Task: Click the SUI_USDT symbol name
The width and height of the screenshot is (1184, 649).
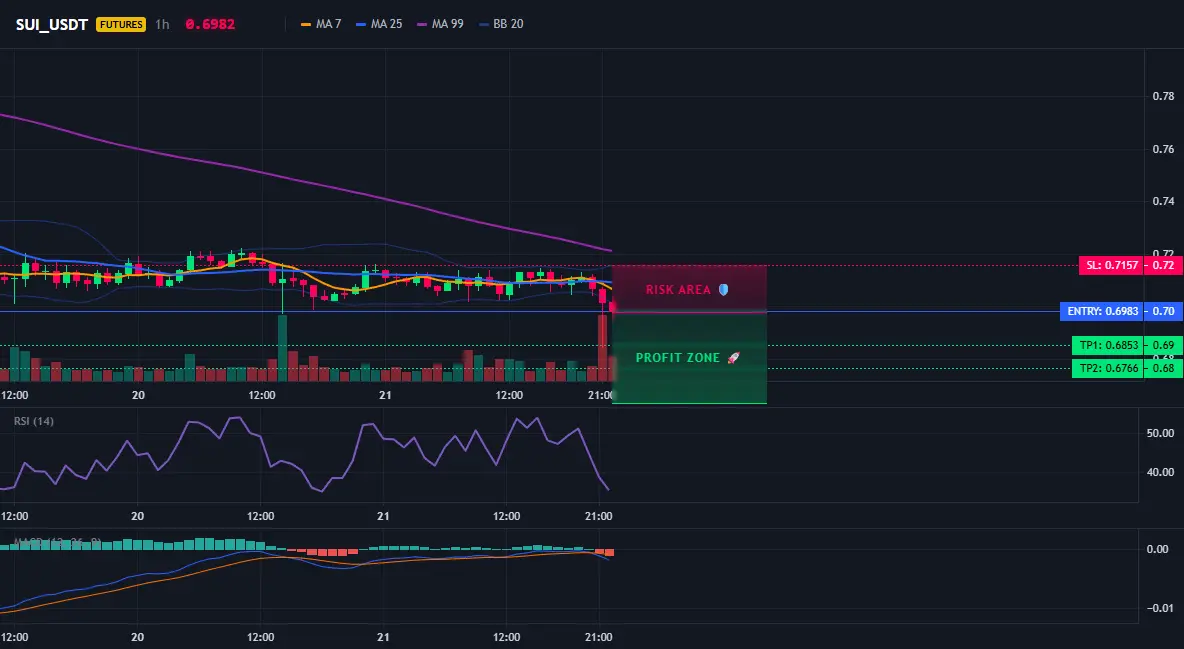Action: pyautogui.click(x=52, y=24)
